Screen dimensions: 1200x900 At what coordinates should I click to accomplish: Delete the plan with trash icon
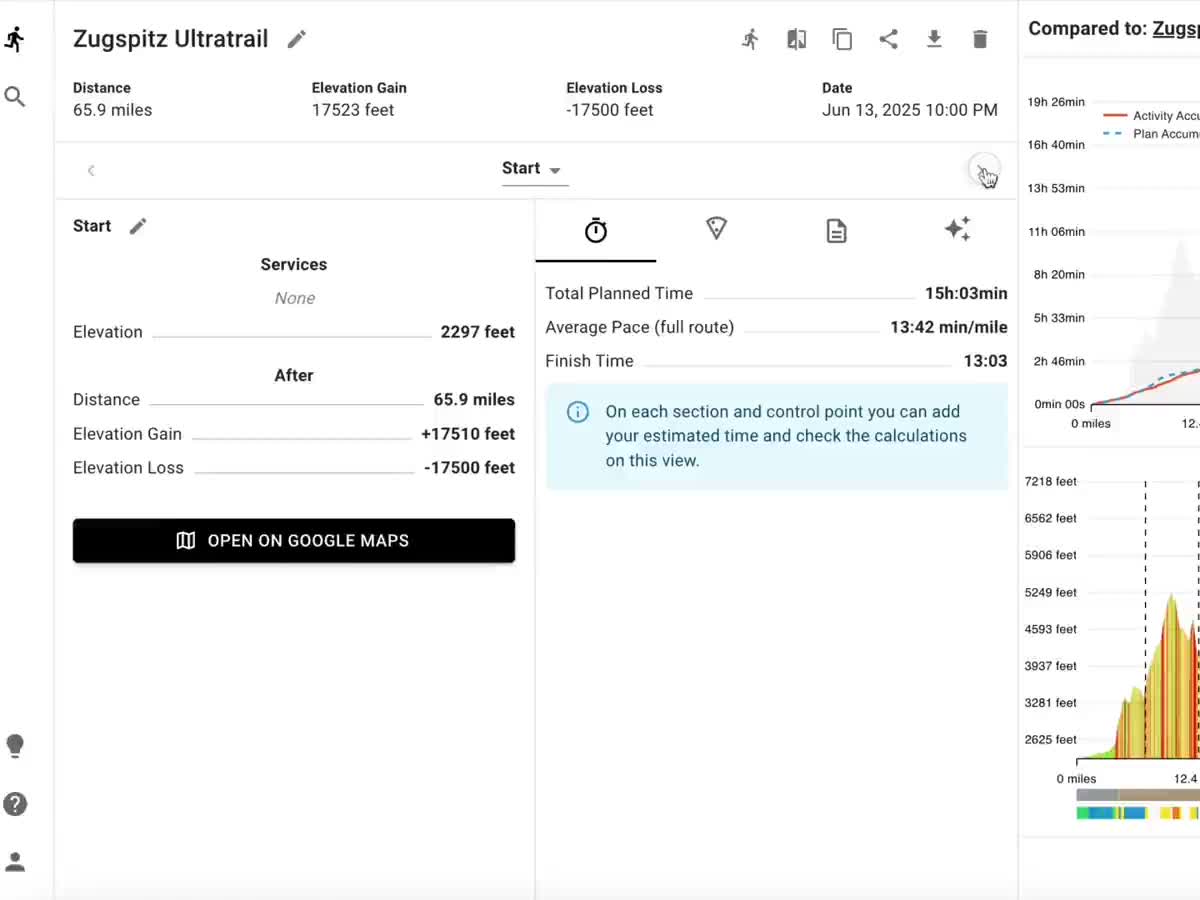pos(980,39)
